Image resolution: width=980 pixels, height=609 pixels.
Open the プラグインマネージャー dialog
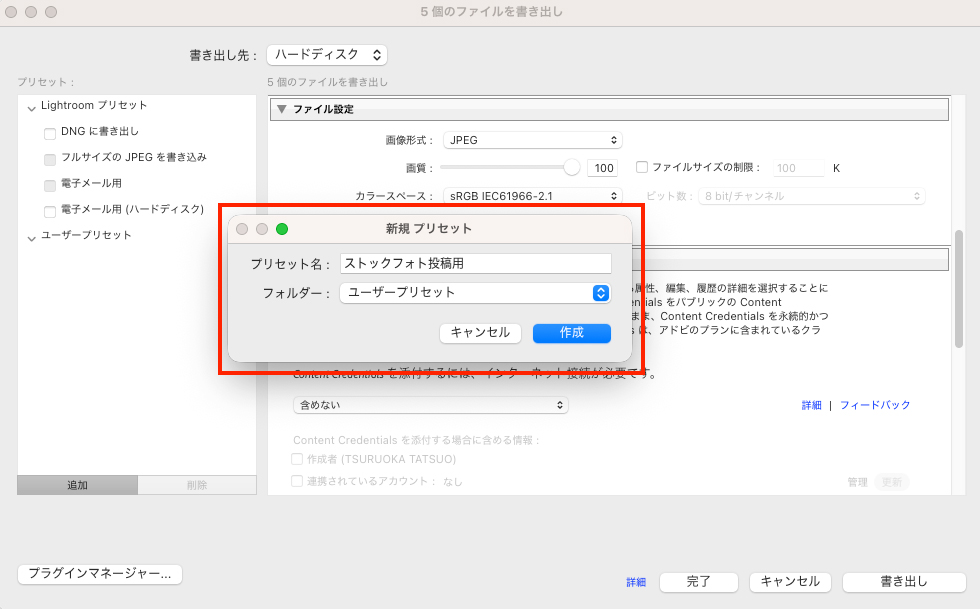(99, 574)
